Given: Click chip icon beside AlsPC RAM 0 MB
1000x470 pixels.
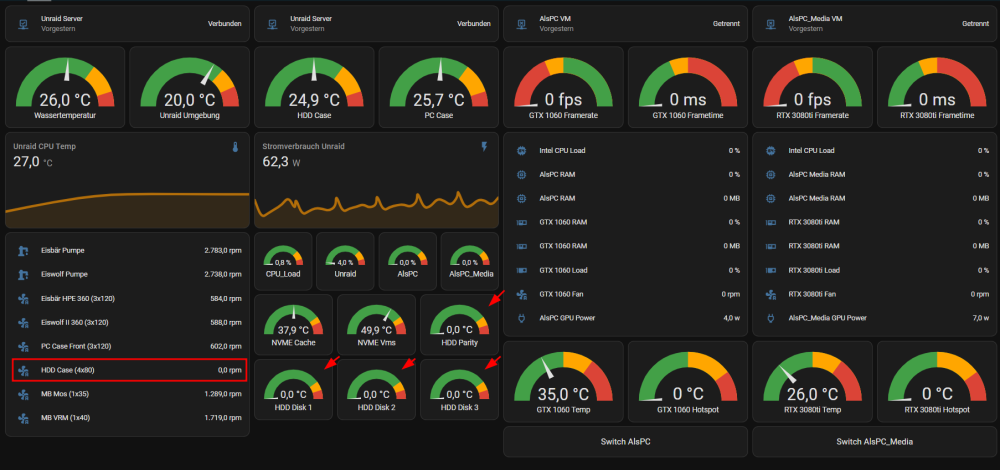Looking at the screenshot, I should coord(522,198).
